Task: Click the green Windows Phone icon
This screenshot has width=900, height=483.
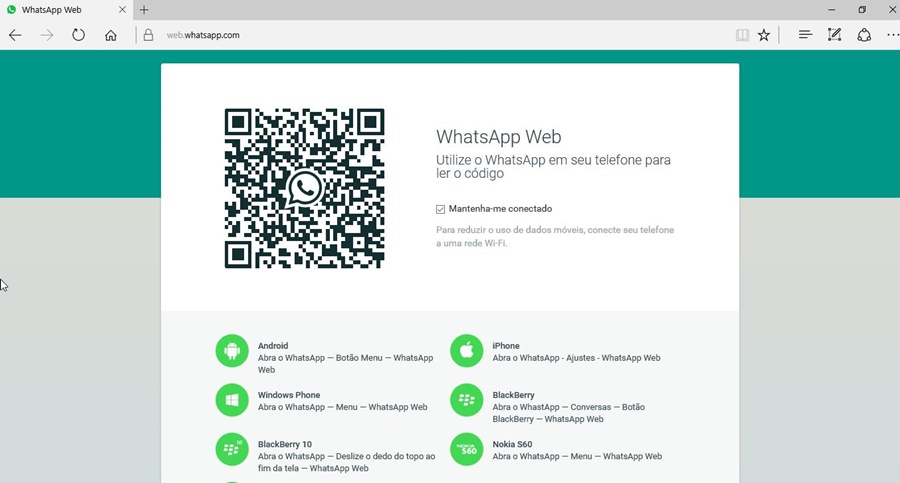Action: [x=232, y=400]
